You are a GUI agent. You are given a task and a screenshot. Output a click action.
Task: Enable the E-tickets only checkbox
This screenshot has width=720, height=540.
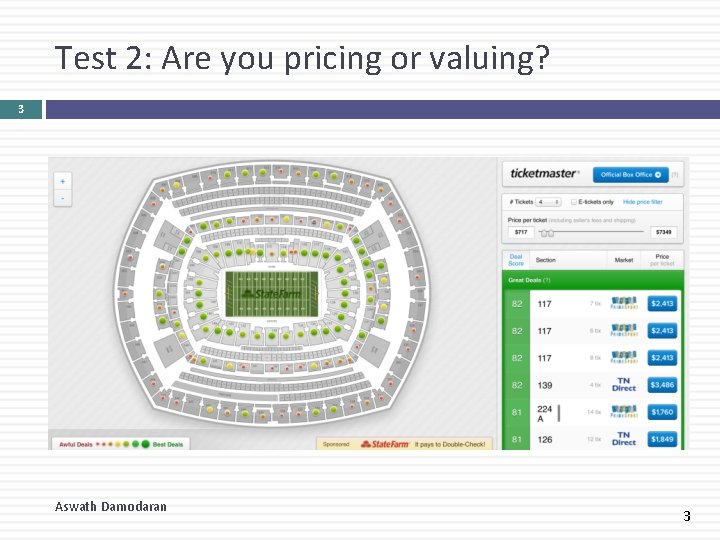click(x=574, y=202)
